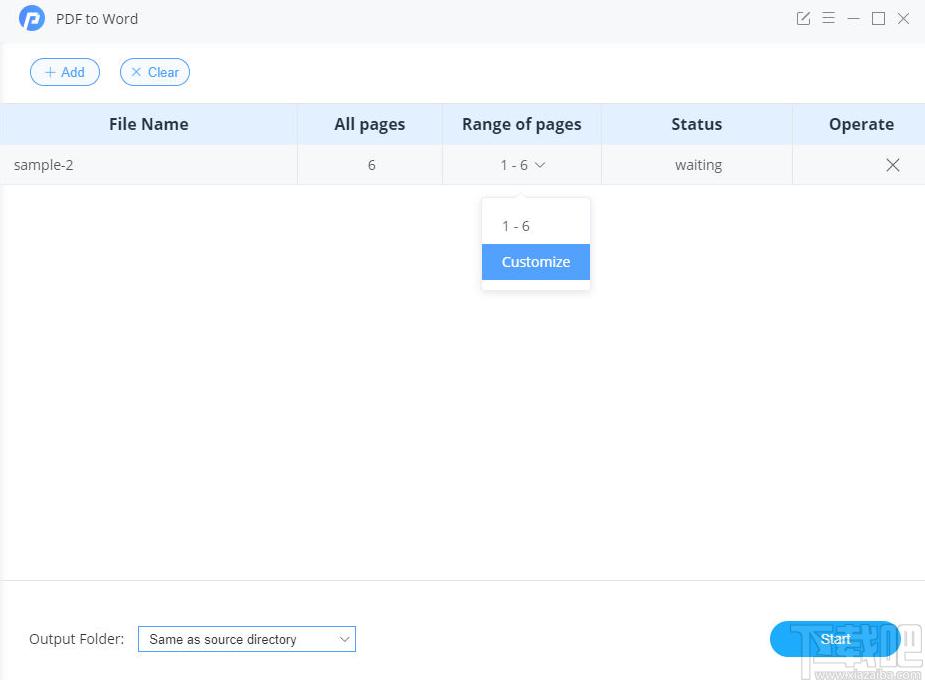Start the conversion
The height and width of the screenshot is (680, 925).
(x=835, y=639)
